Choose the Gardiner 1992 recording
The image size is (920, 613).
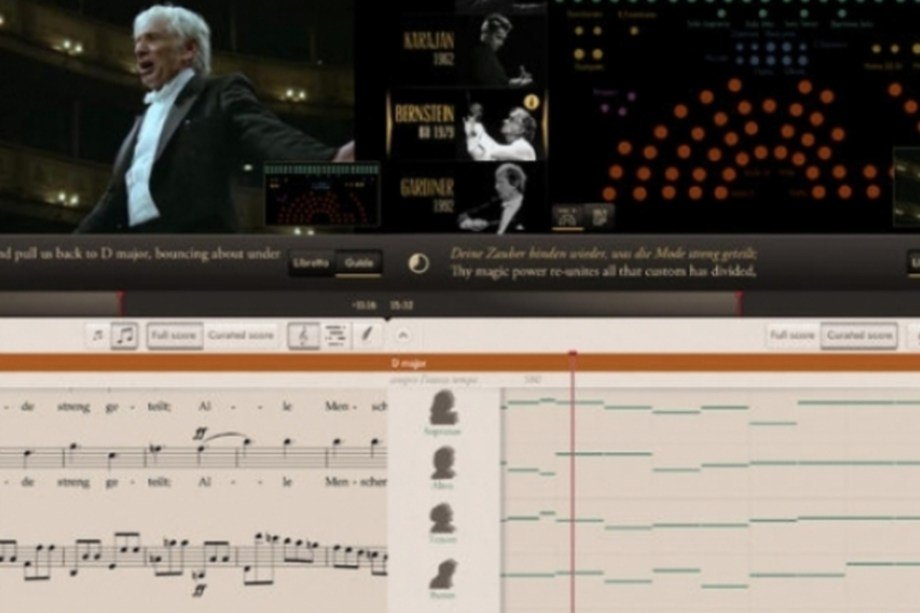point(468,197)
